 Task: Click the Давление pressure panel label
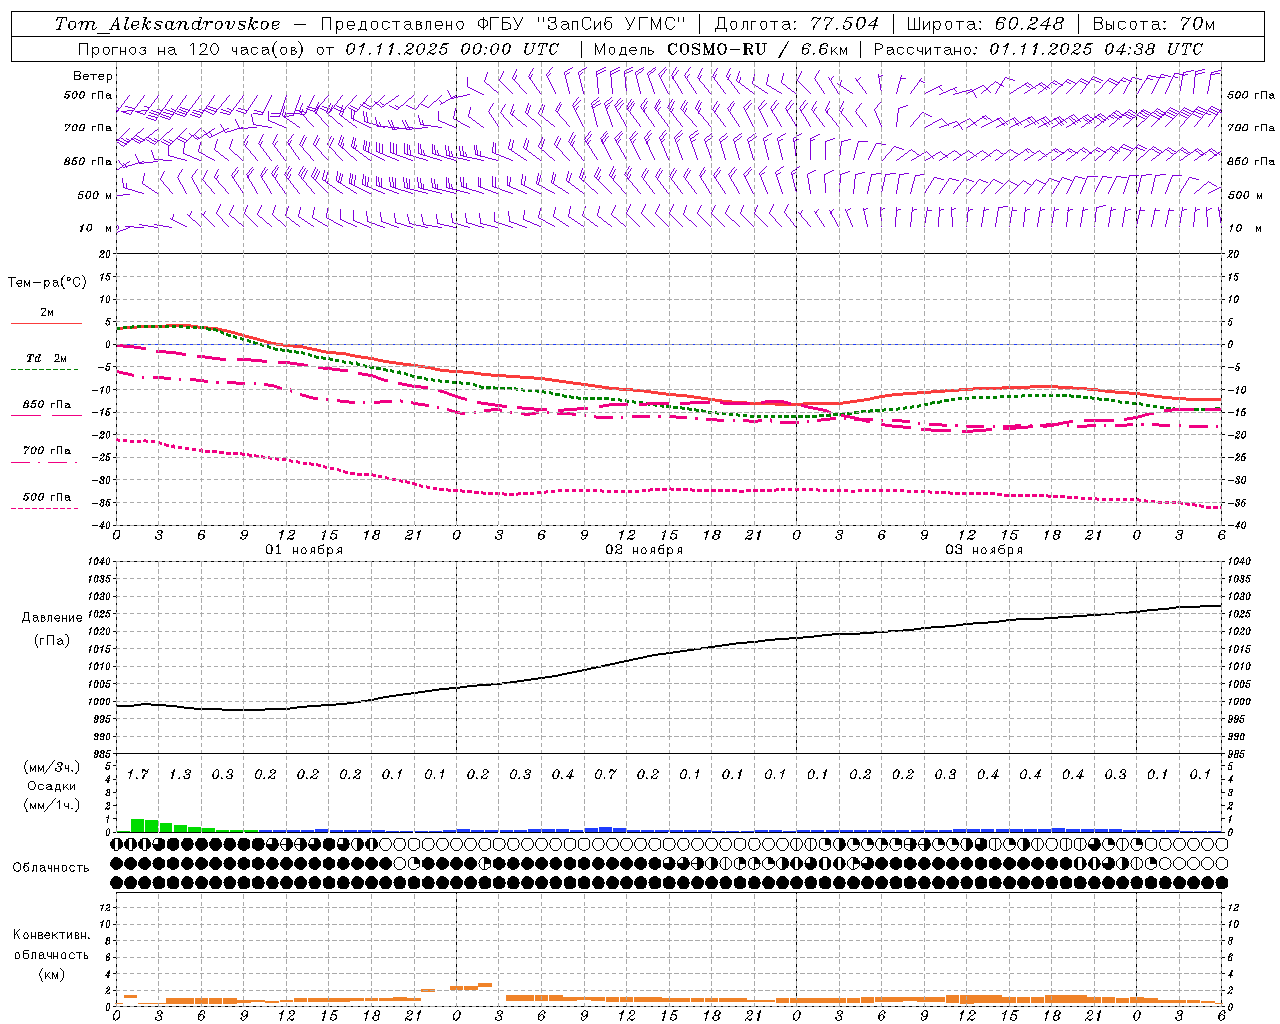point(52,618)
